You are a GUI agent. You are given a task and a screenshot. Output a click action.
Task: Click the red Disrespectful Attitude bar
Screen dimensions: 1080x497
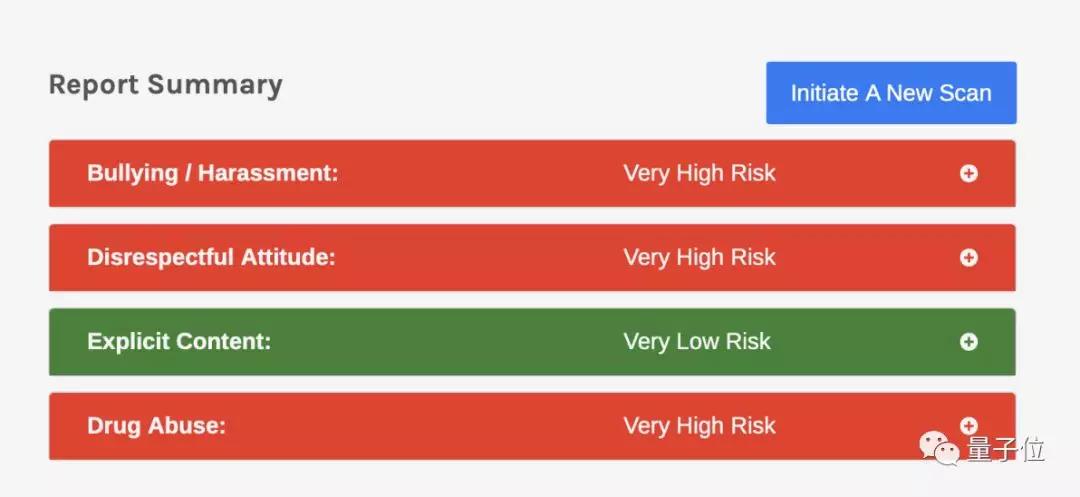point(450,258)
